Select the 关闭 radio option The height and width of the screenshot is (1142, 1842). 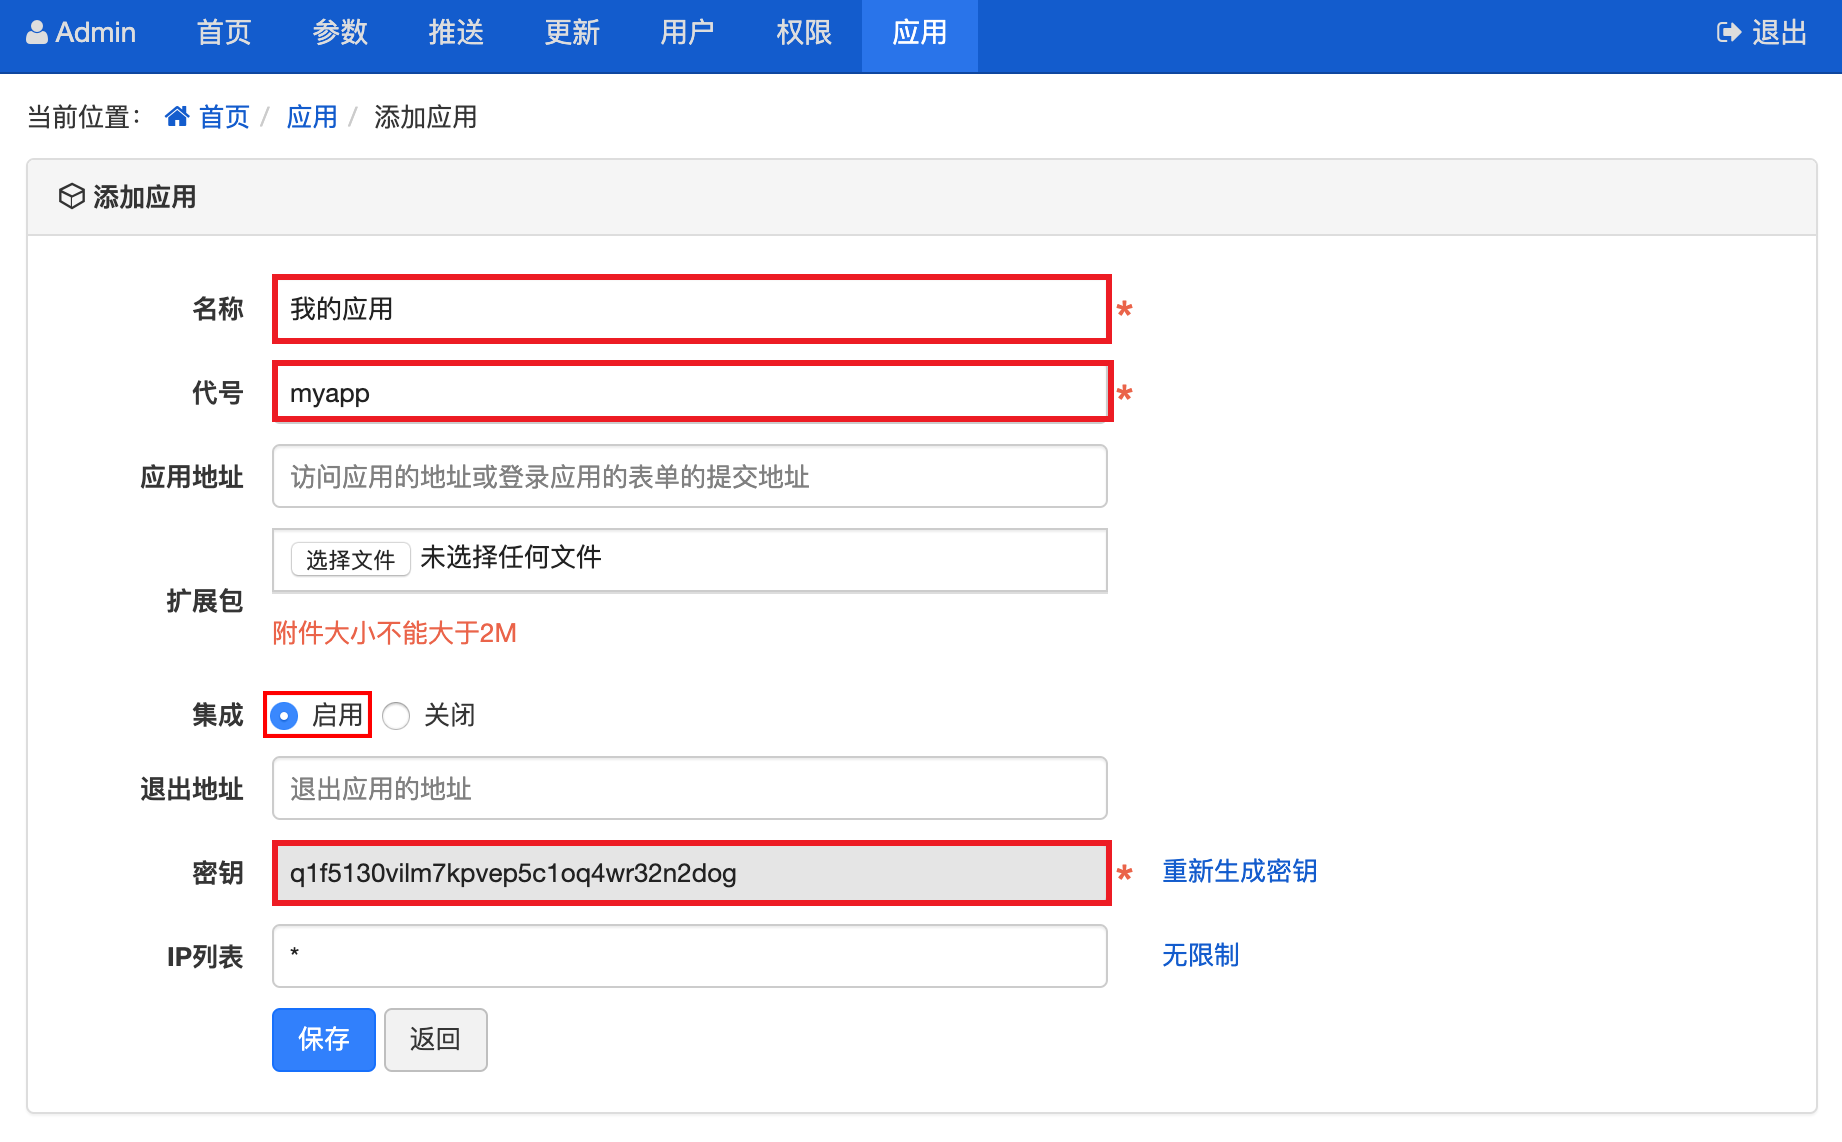(397, 716)
